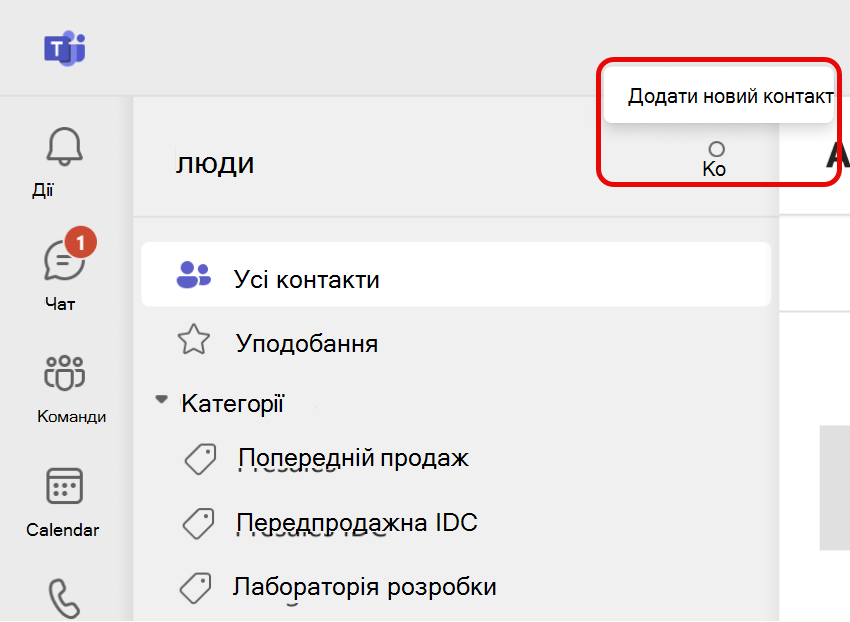Click the tag icon for Попередній продаж
The height and width of the screenshot is (622, 850).
click(200, 459)
